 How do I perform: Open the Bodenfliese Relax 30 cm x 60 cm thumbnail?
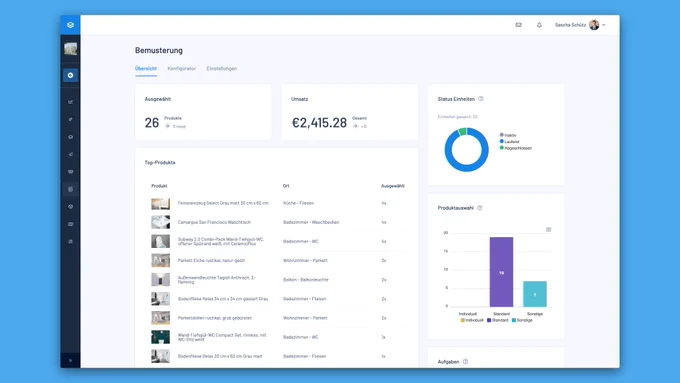160,356
